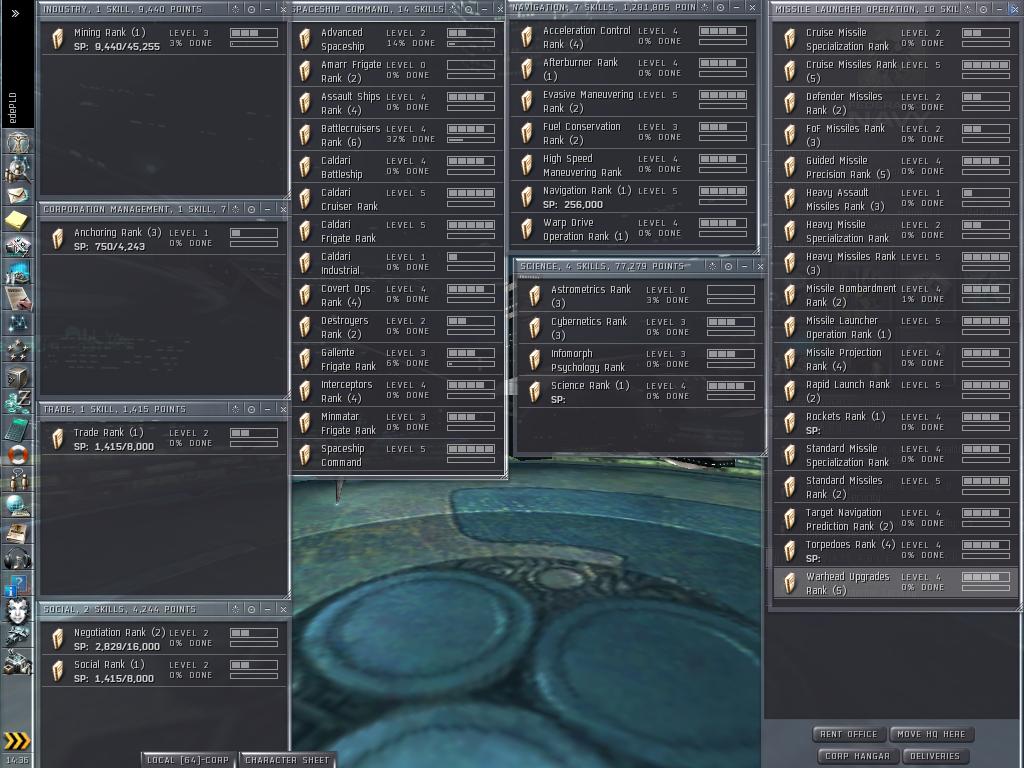Open the globe browser icon in the sidebar

(x=18, y=506)
